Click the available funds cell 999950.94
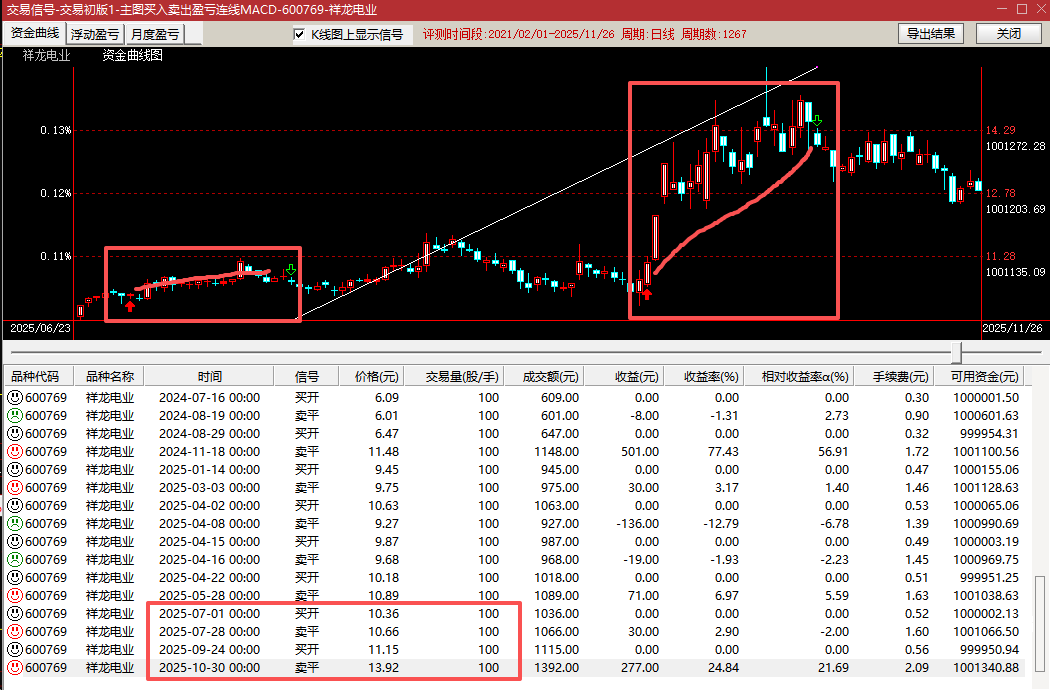The width and height of the screenshot is (1050, 690). pos(989,650)
